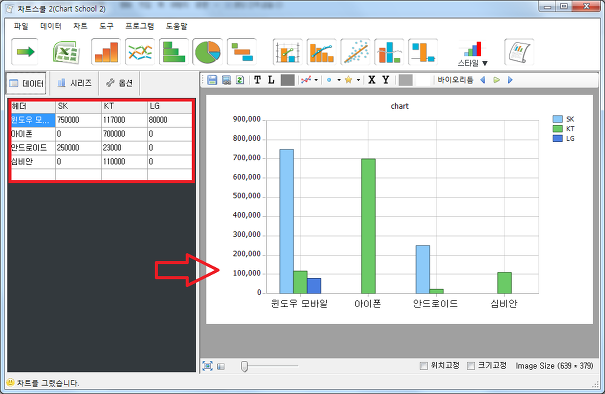Choose the orange bars with curve icon
The height and width of the screenshot is (394, 605).
322,52
